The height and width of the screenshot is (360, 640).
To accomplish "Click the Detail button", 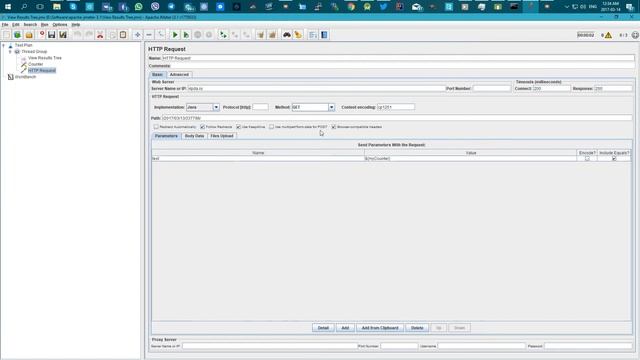I will [x=323, y=328].
